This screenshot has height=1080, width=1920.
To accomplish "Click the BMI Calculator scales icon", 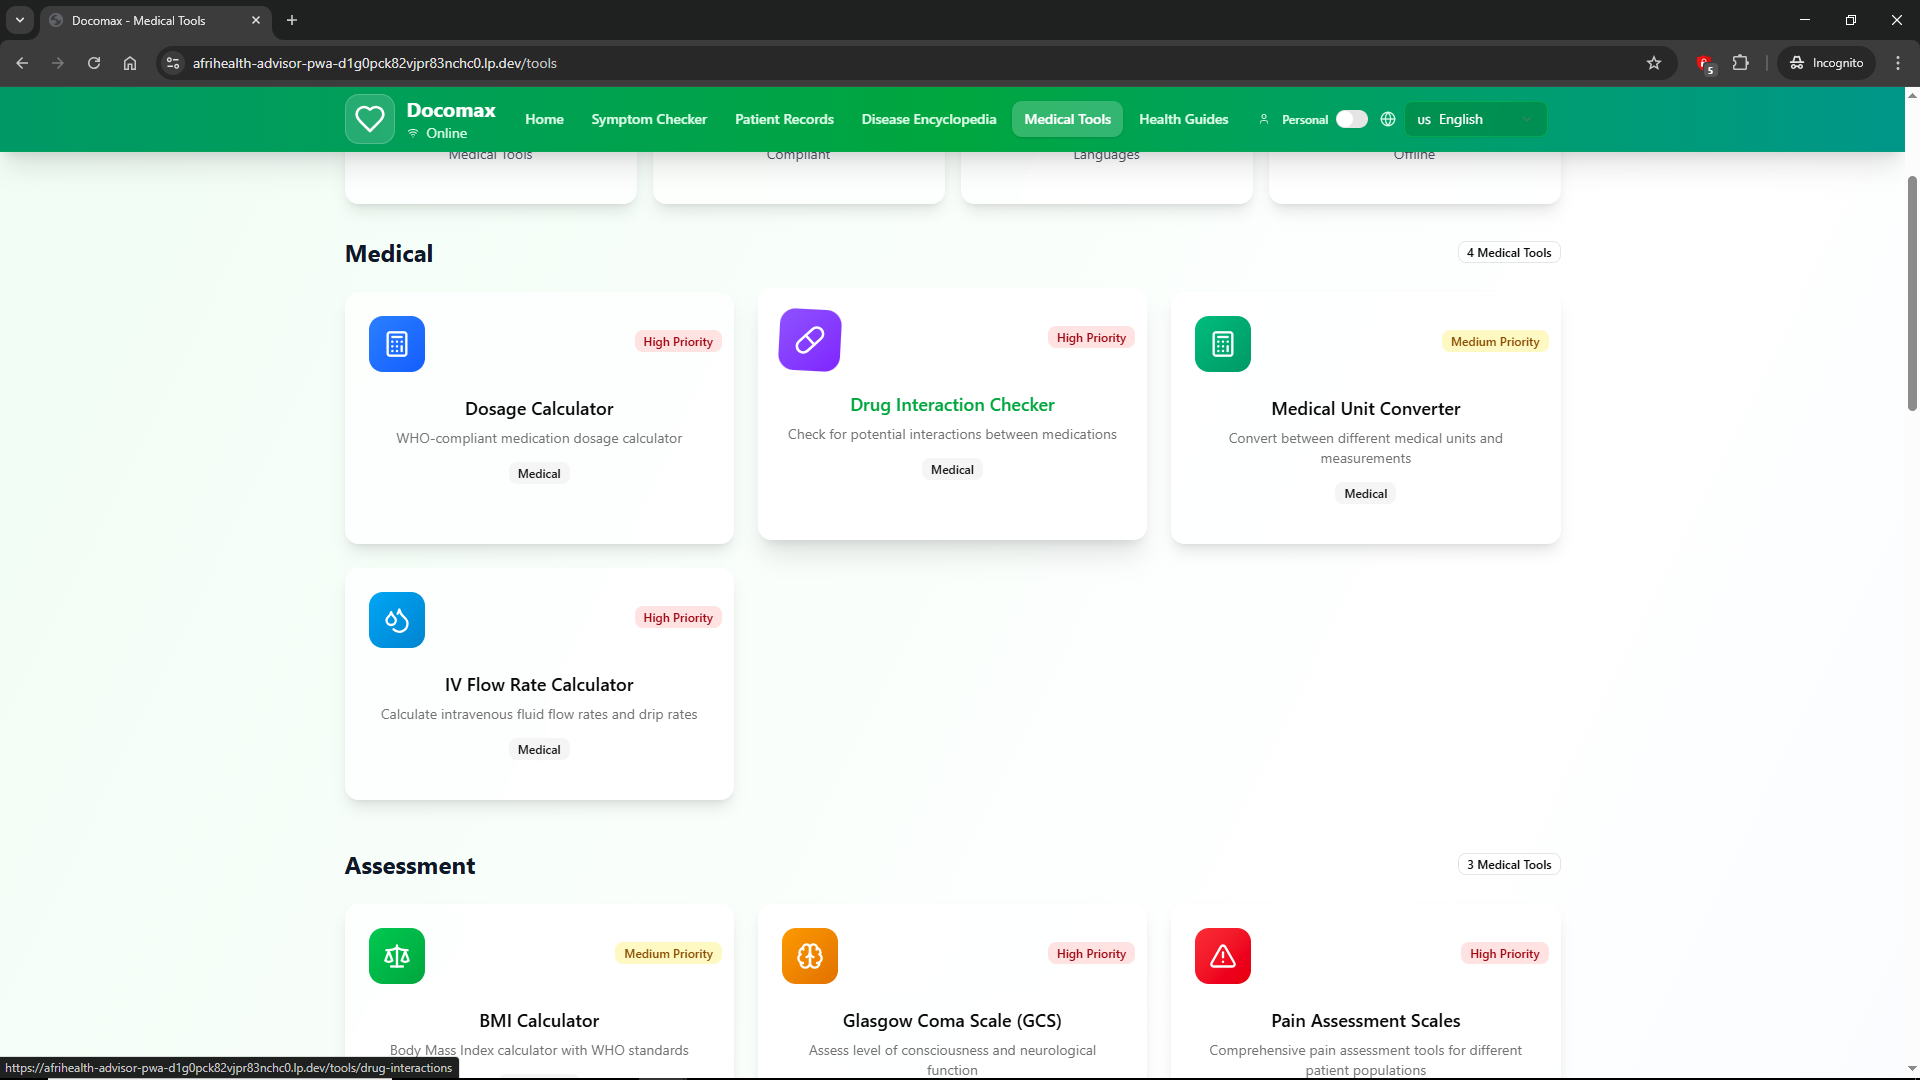I will [397, 956].
